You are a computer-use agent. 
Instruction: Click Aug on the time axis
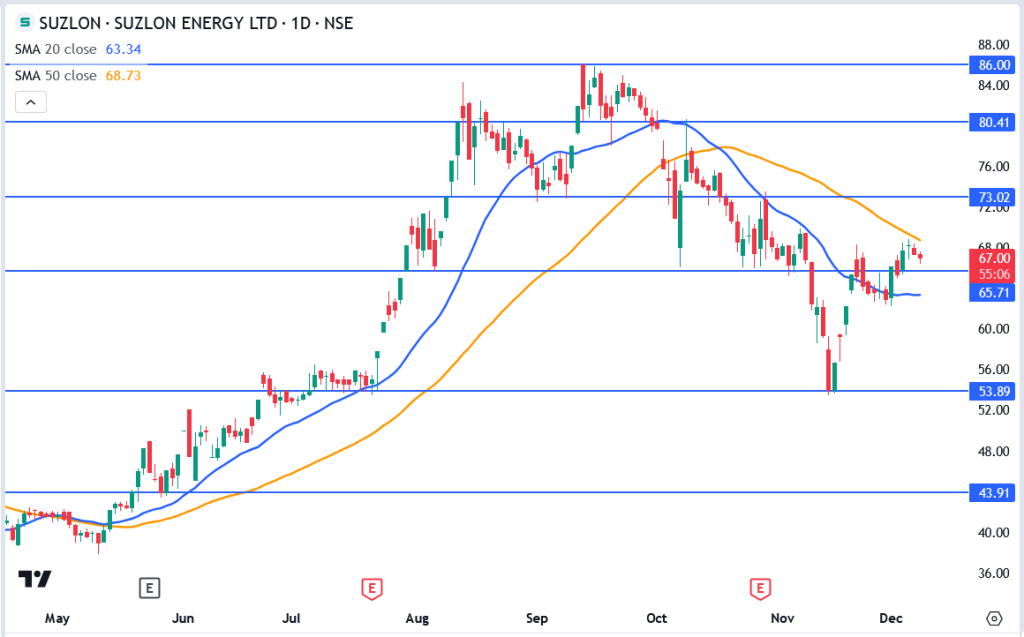coord(419,618)
